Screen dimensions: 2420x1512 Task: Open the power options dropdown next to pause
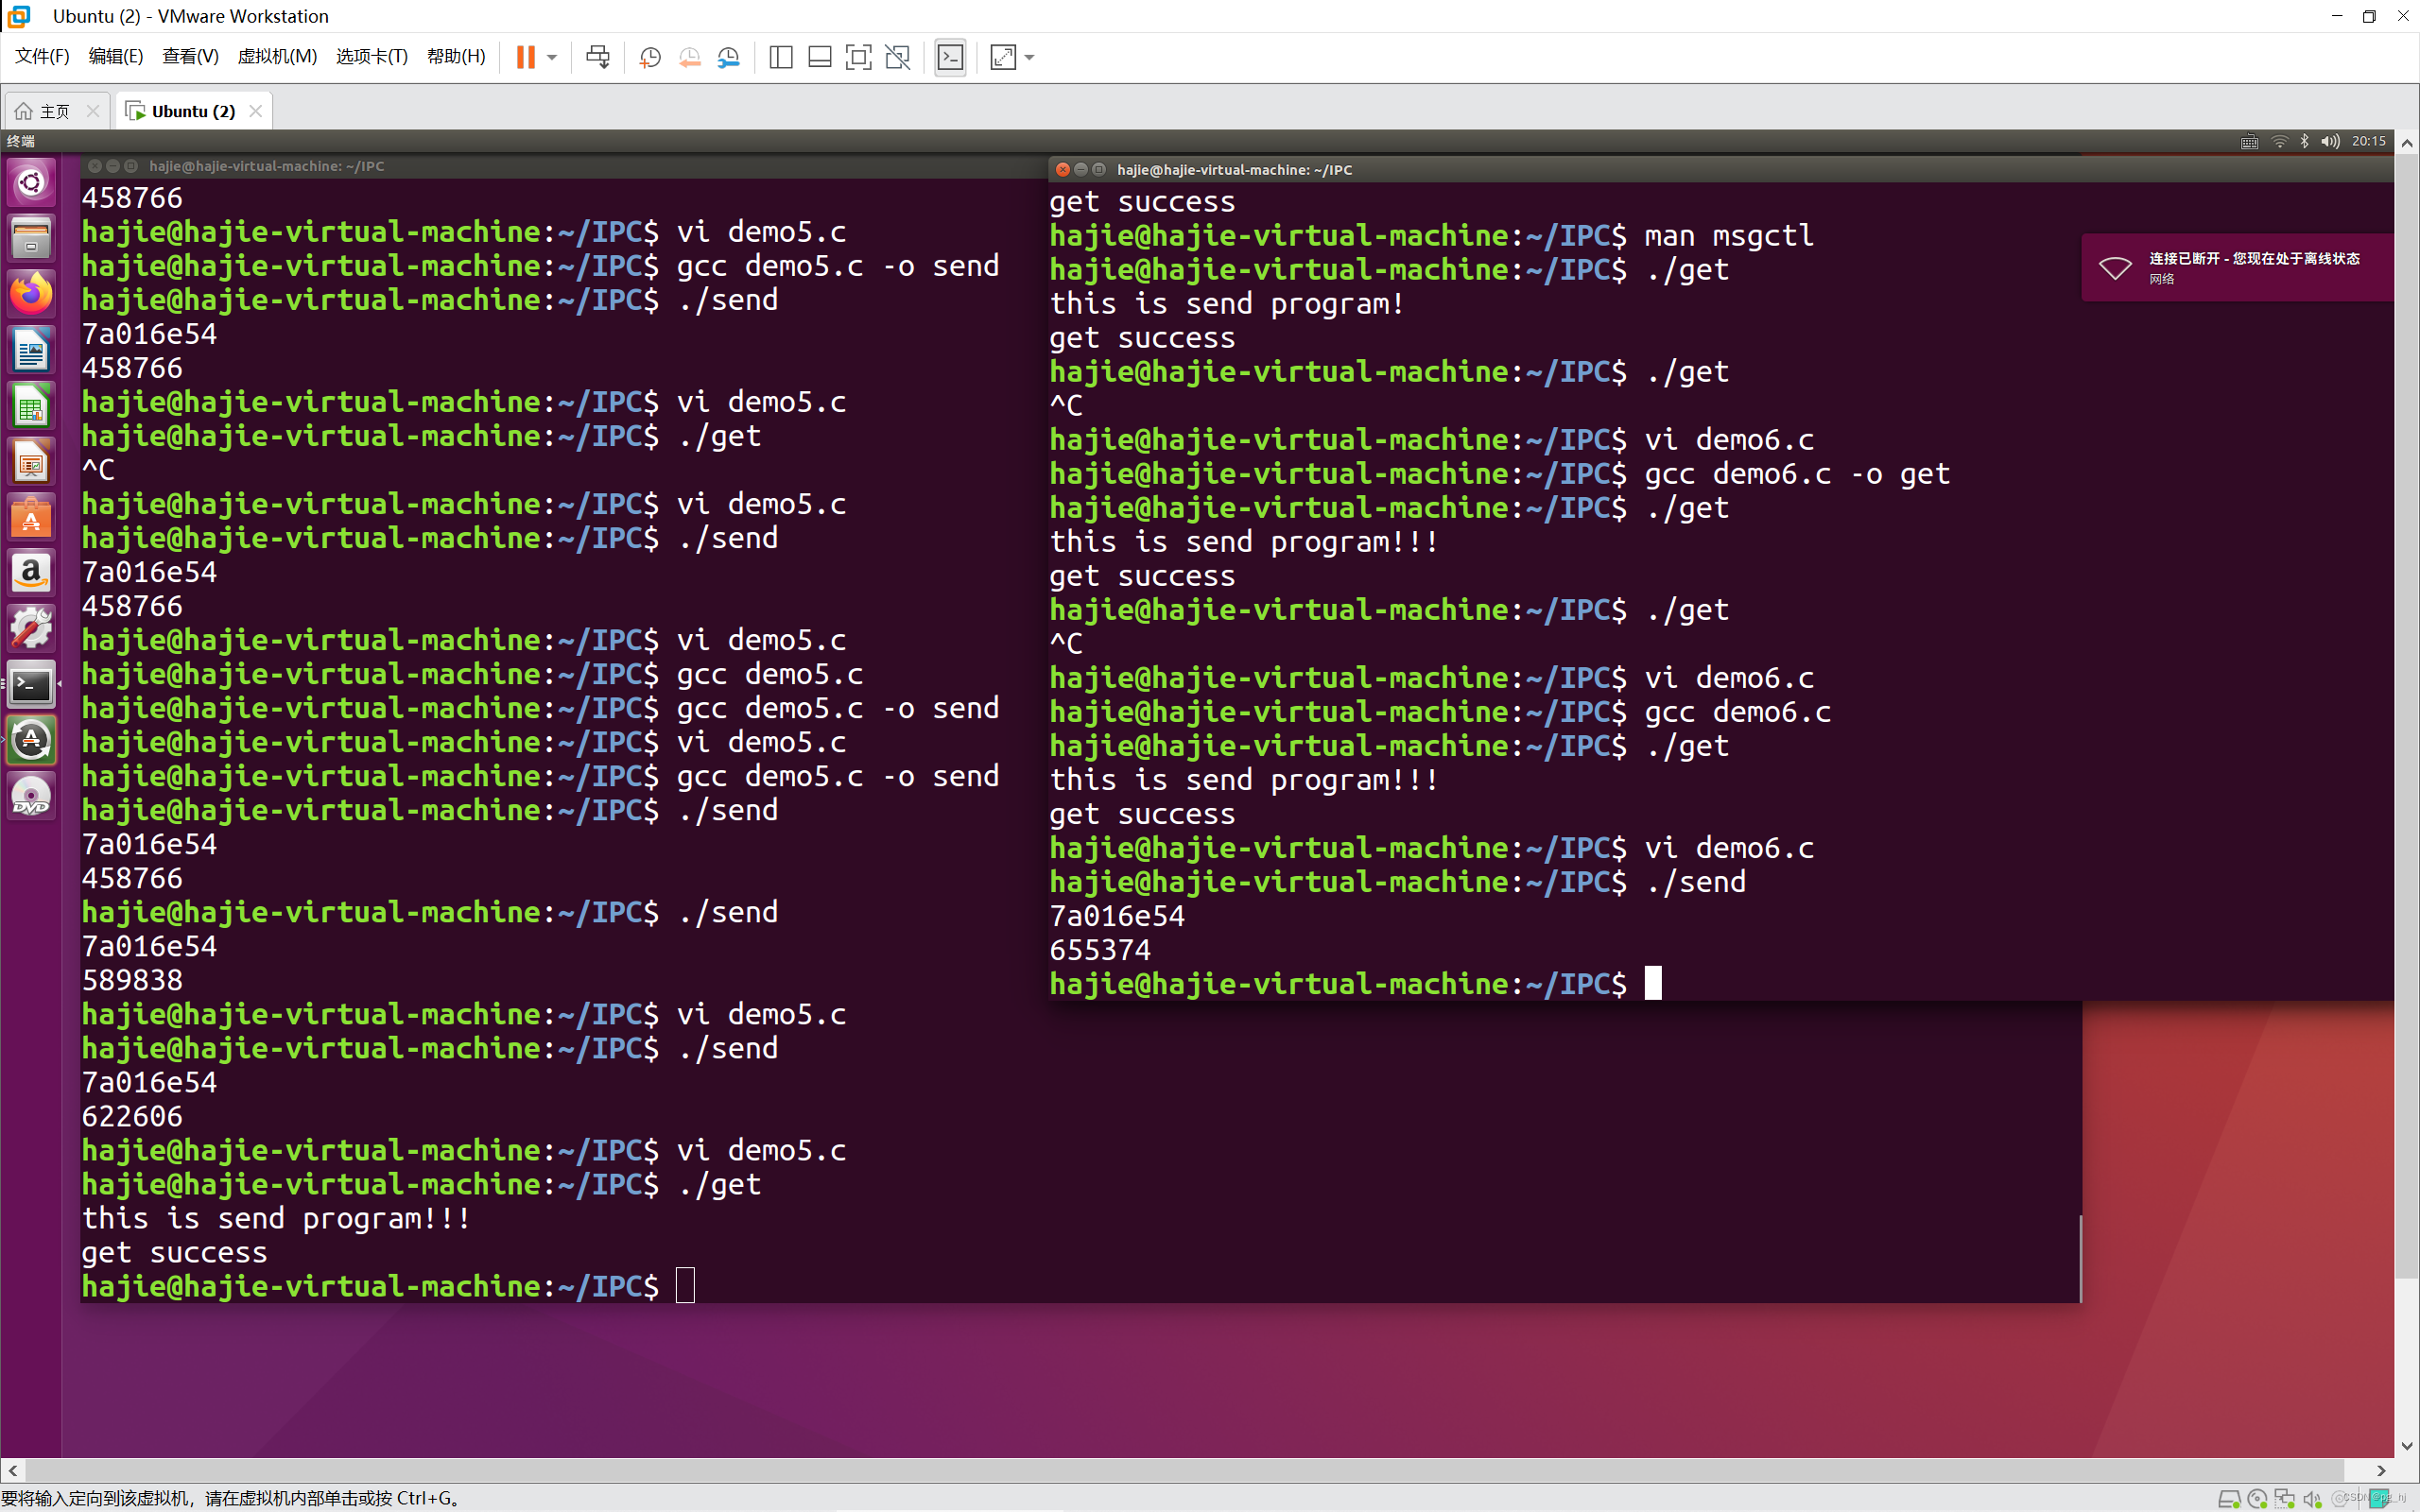click(x=552, y=57)
